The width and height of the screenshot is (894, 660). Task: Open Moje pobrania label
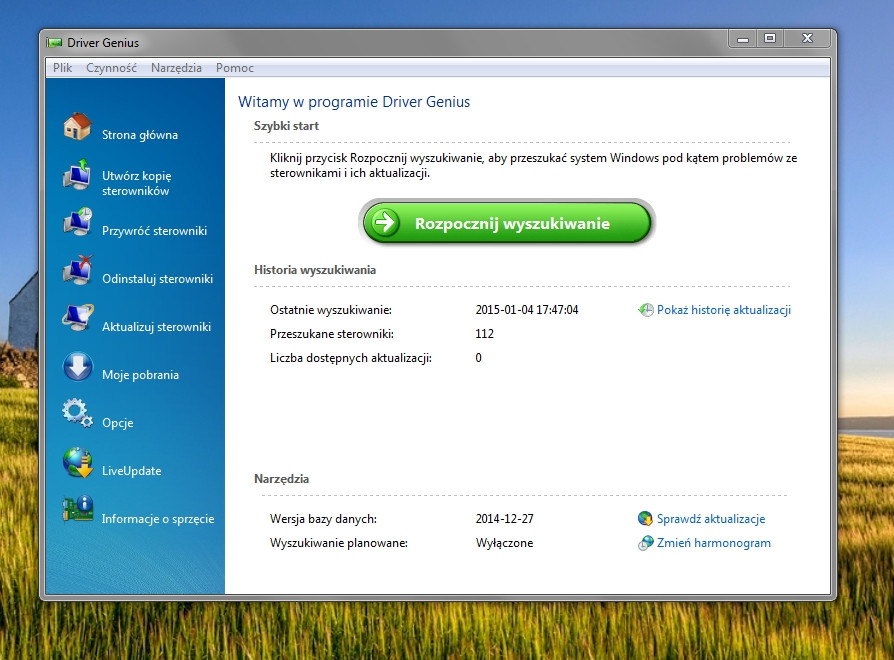pyautogui.click(x=140, y=374)
